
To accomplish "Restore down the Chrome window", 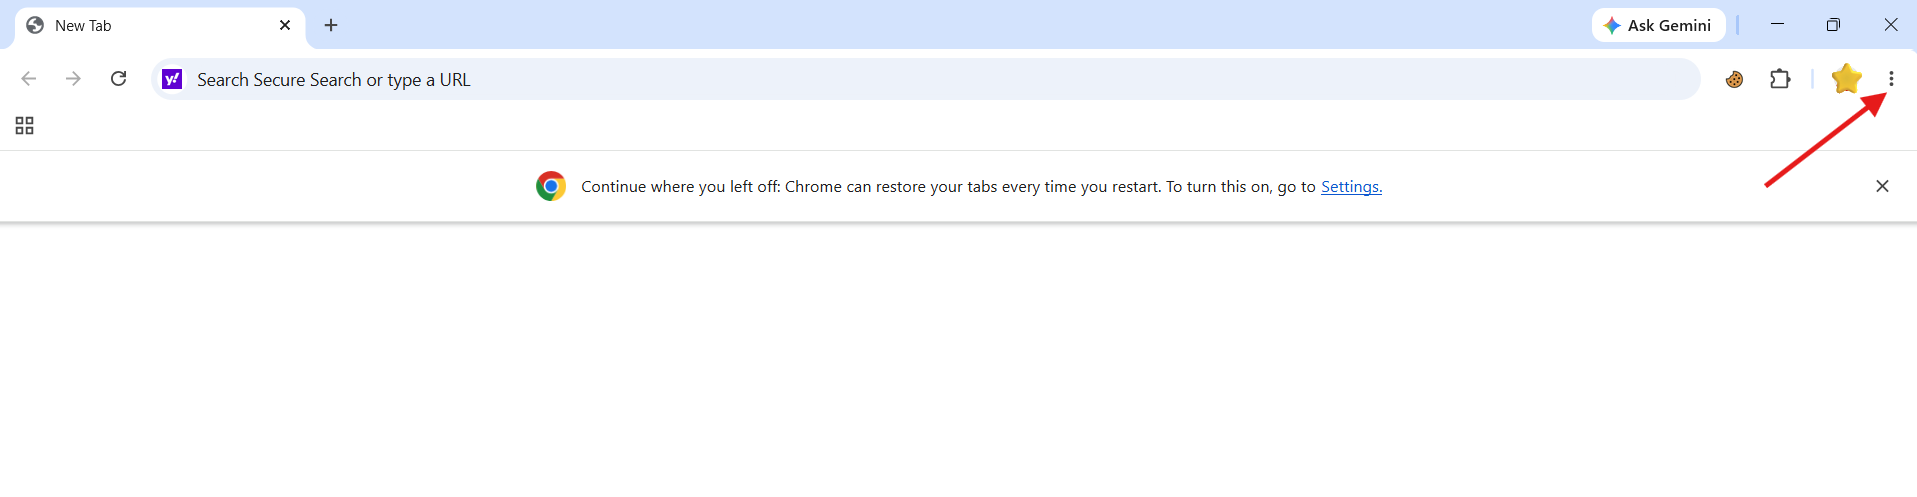I will (1833, 25).
